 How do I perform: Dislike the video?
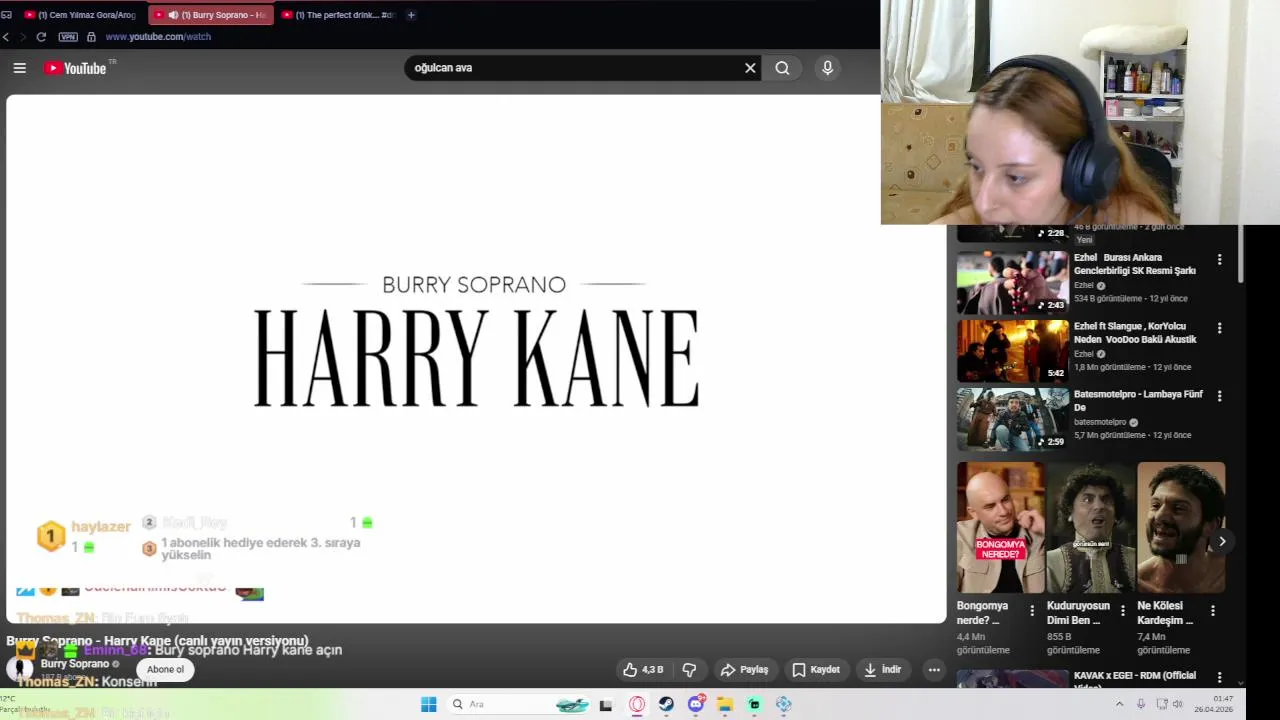coord(689,670)
